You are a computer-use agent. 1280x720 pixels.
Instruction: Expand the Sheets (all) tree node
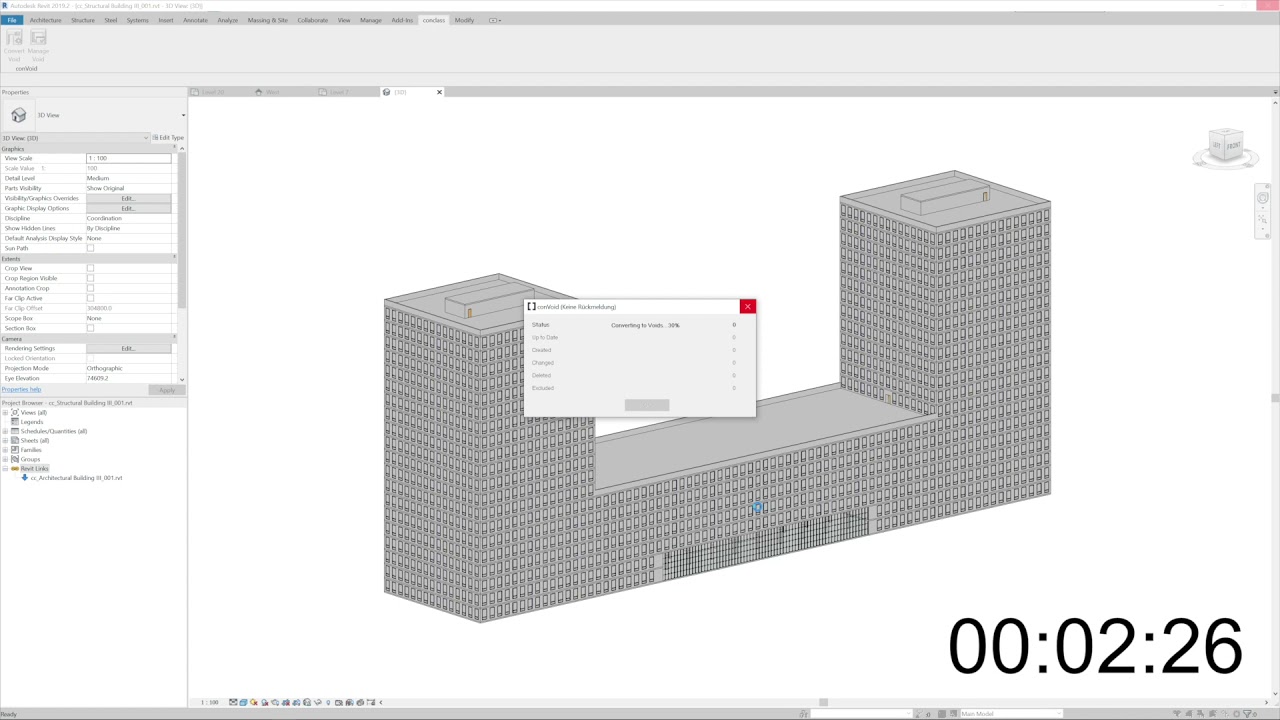coord(5,440)
